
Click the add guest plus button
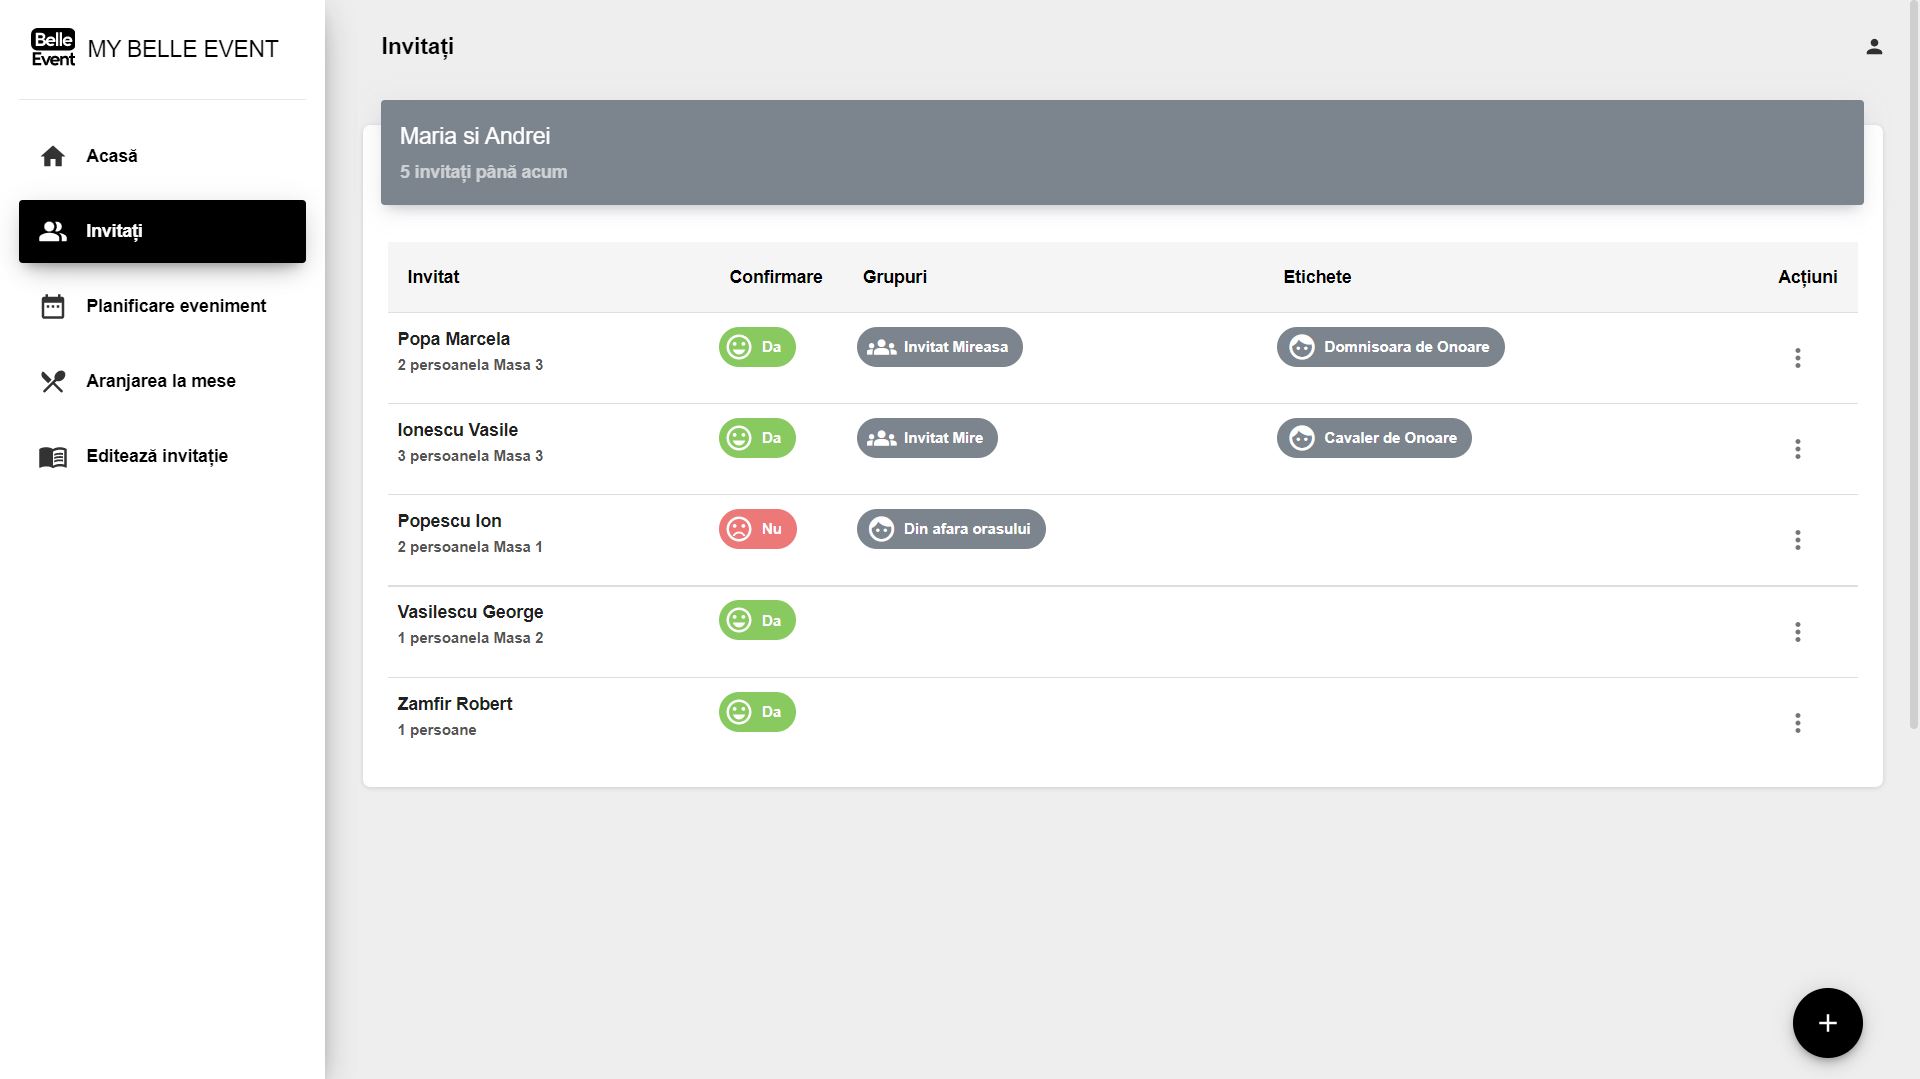(x=1827, y=1023)
